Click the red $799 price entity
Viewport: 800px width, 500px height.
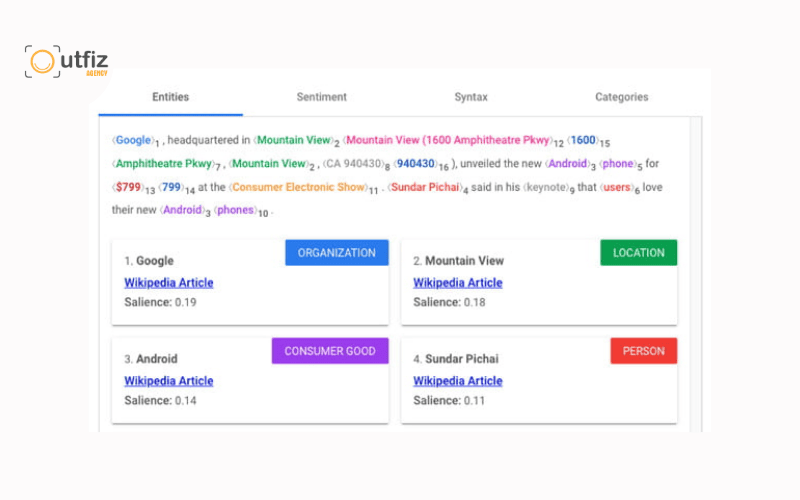tap(128, 187)
